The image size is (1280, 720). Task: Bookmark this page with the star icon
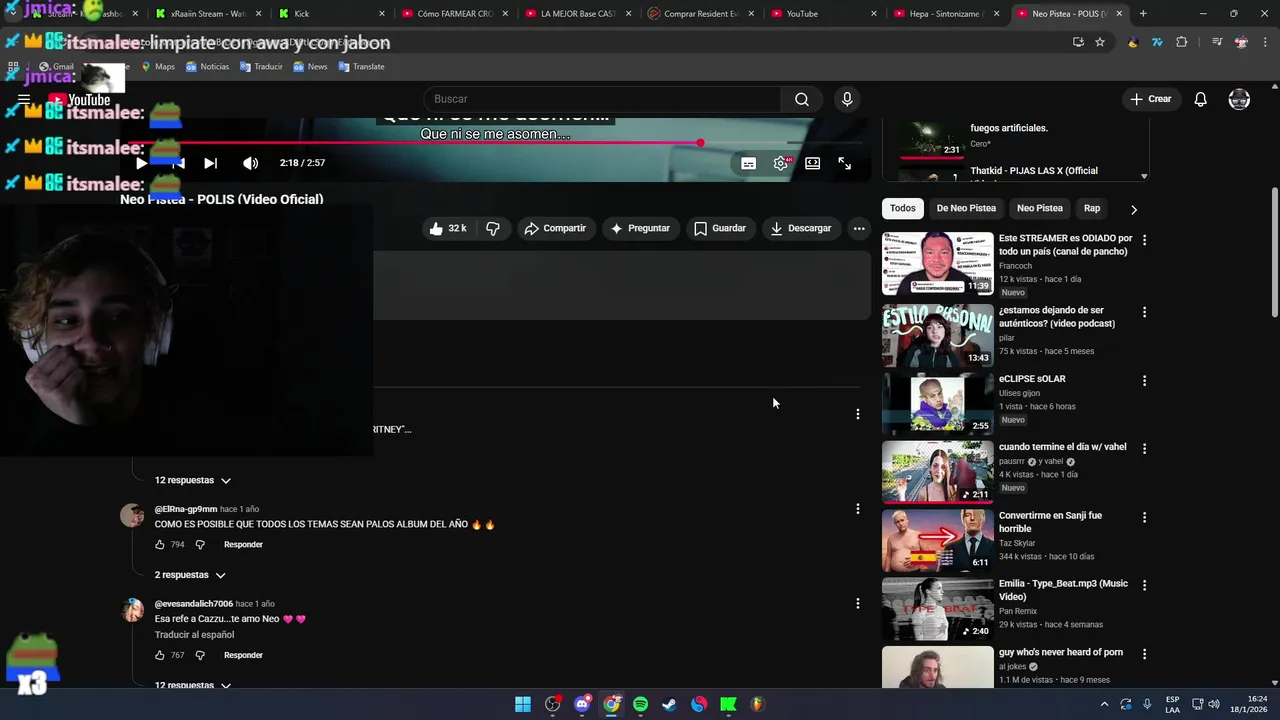click(x=1100, y=42)
